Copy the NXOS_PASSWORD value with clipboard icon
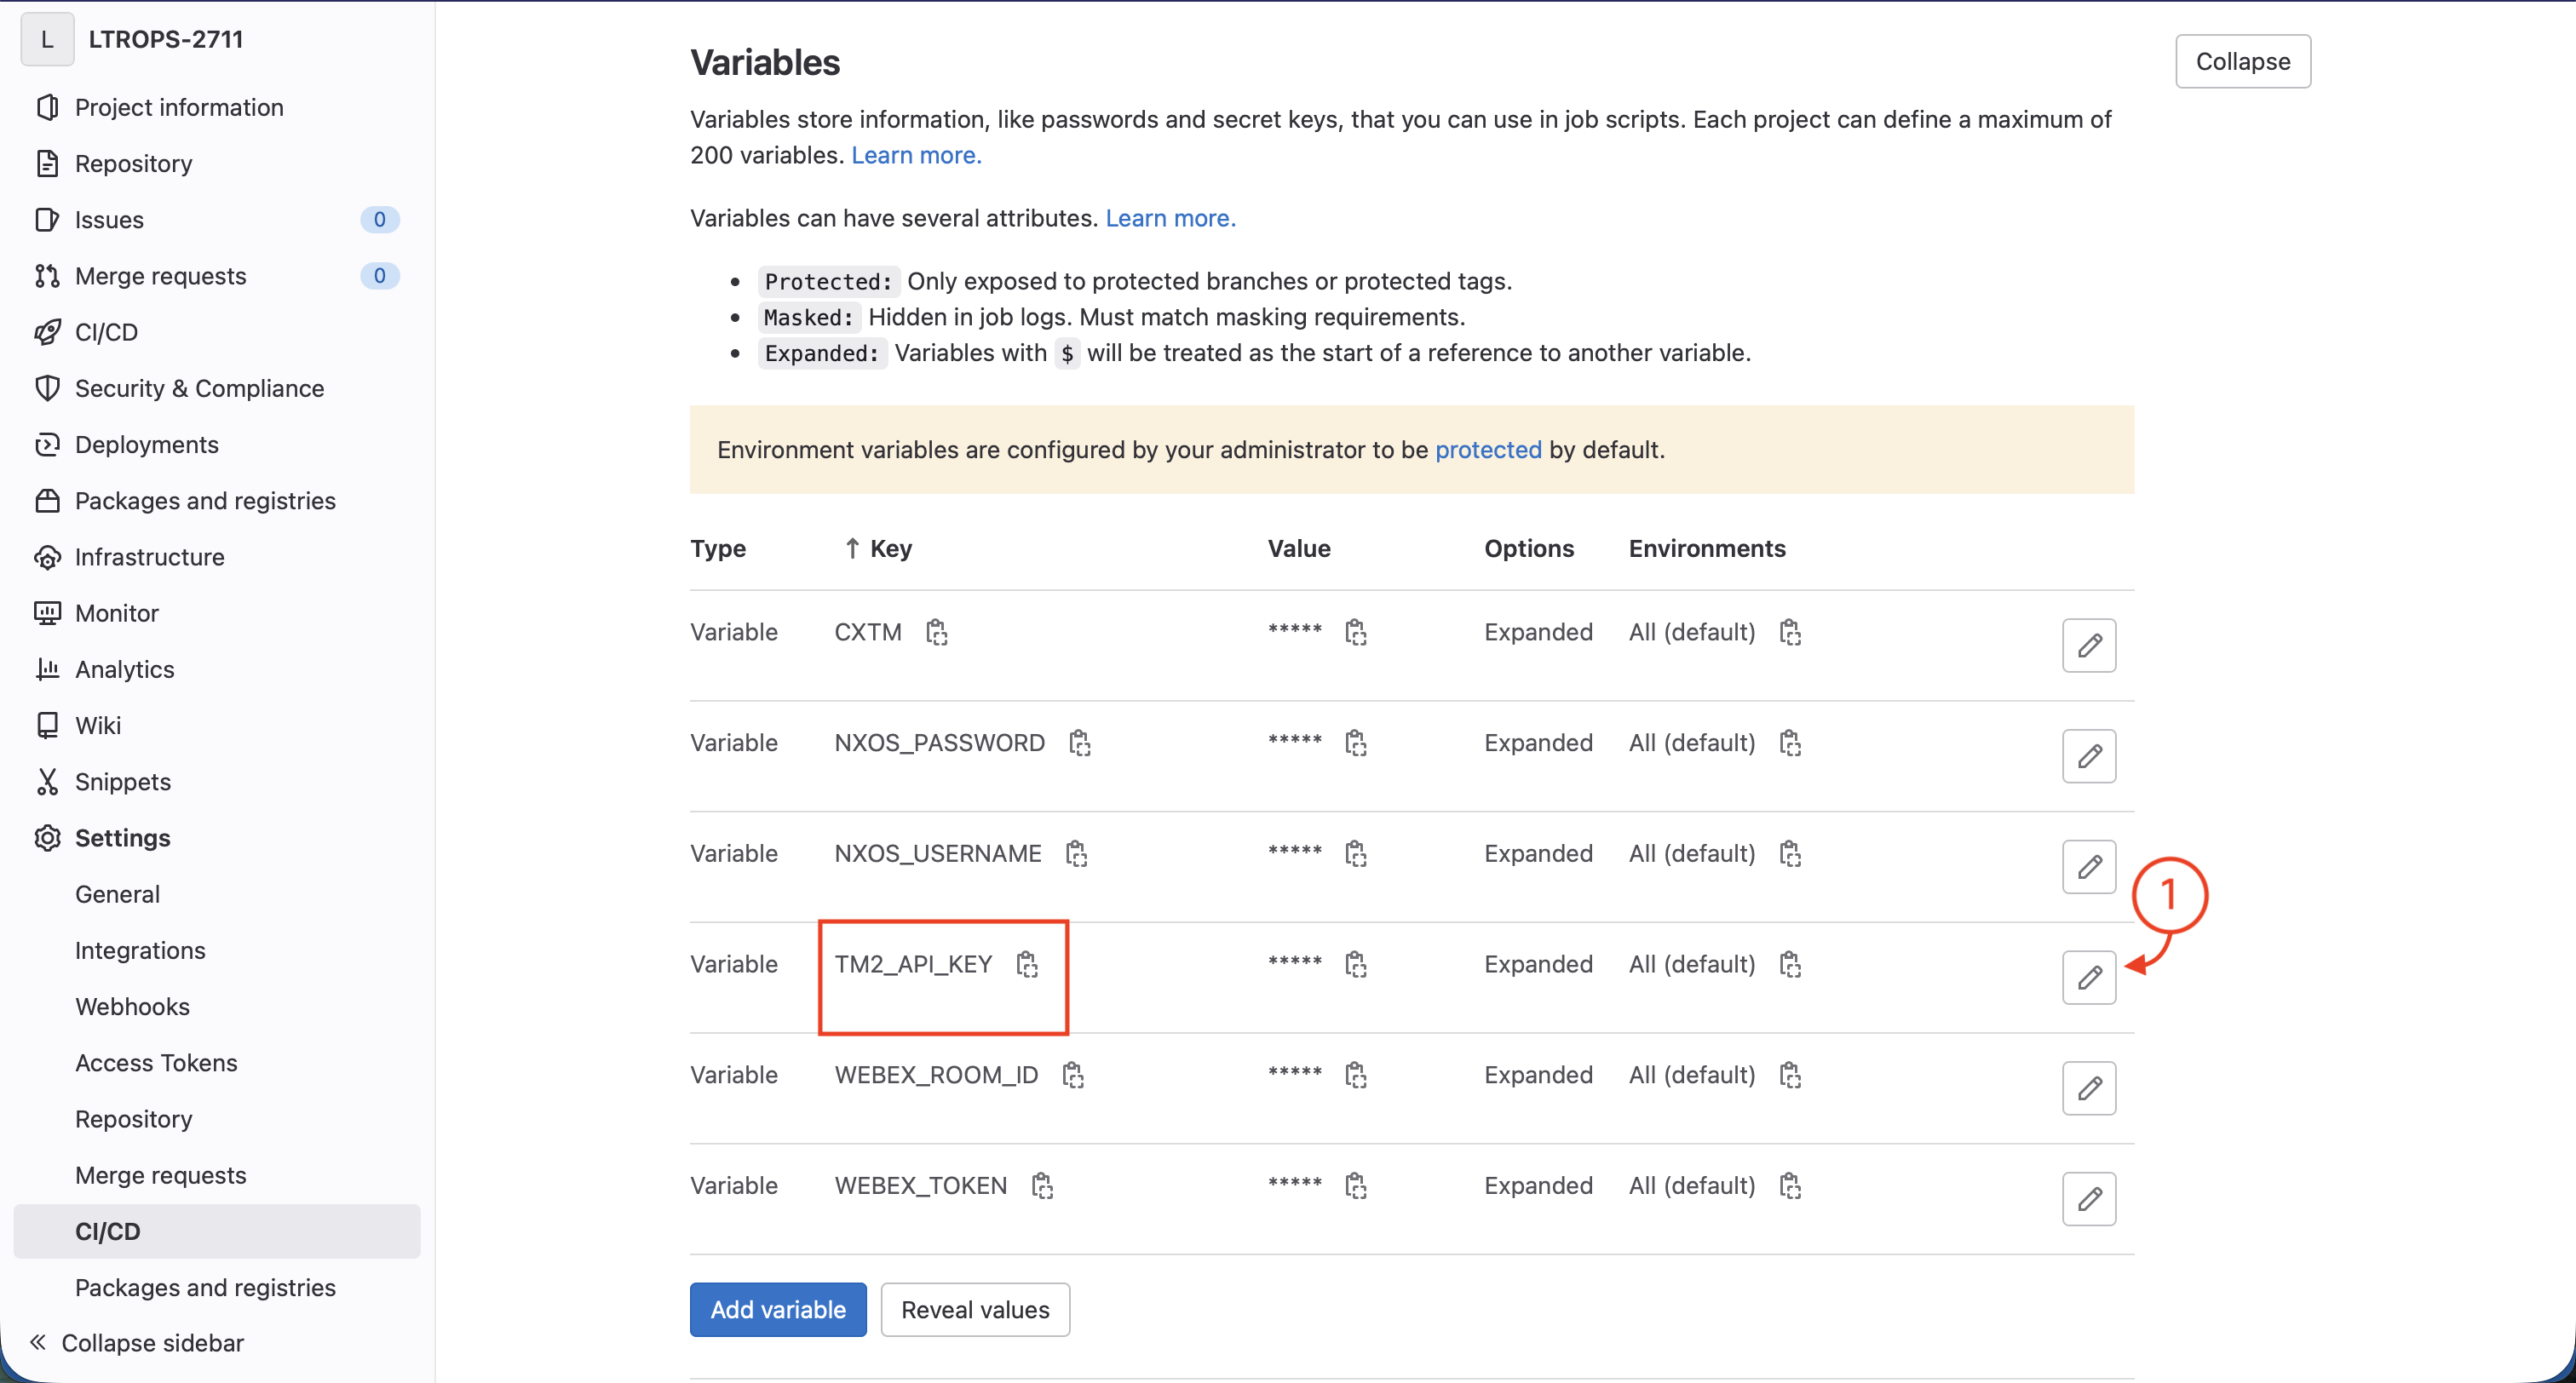 point(1355,743)
